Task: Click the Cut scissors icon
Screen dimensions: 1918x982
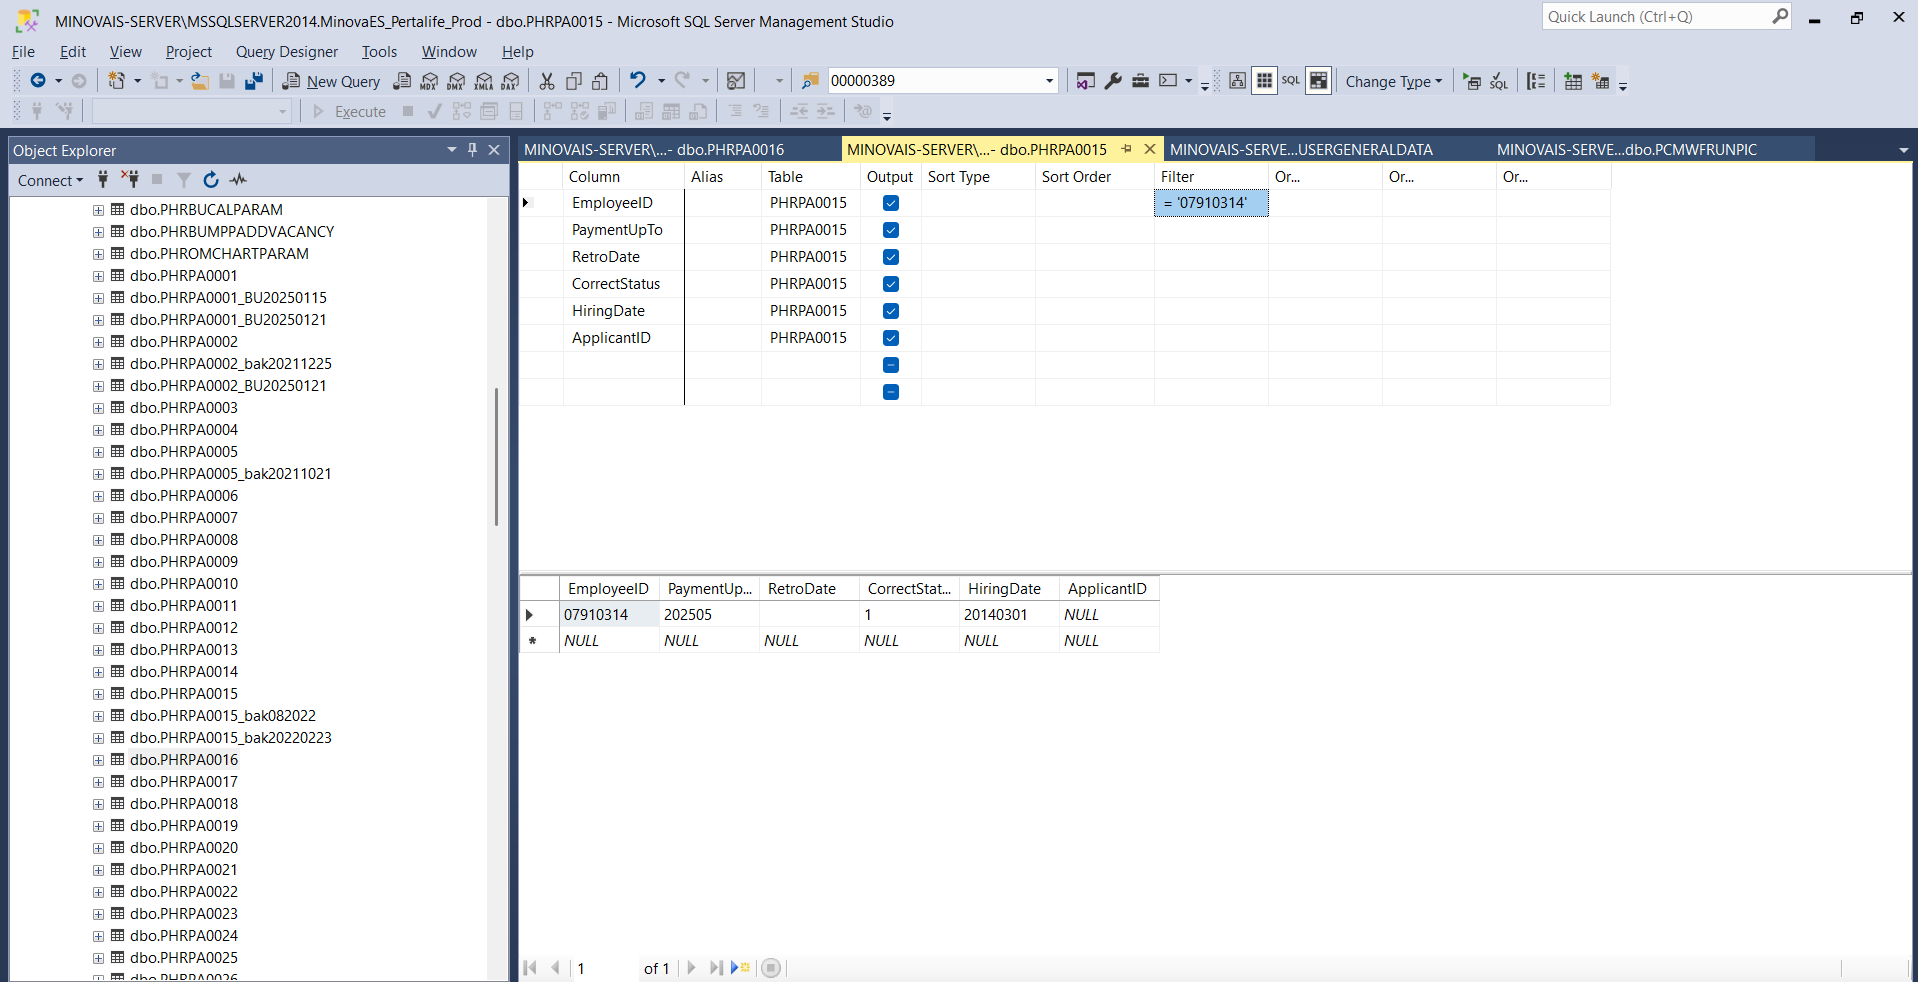Action: click(x=547, y=81)
